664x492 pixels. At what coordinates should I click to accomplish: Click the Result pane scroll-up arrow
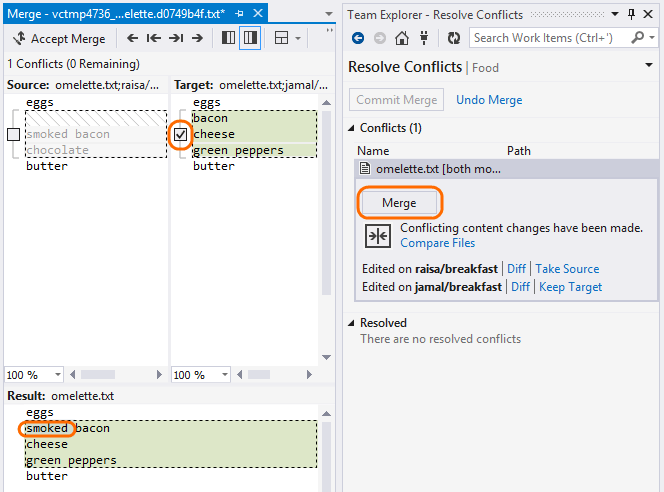tap(326, 414)
